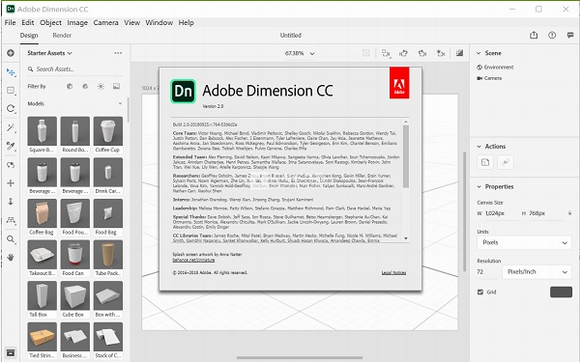Filter assets by images
This screenshot has width=580, height=362.
tap(116, 86)
